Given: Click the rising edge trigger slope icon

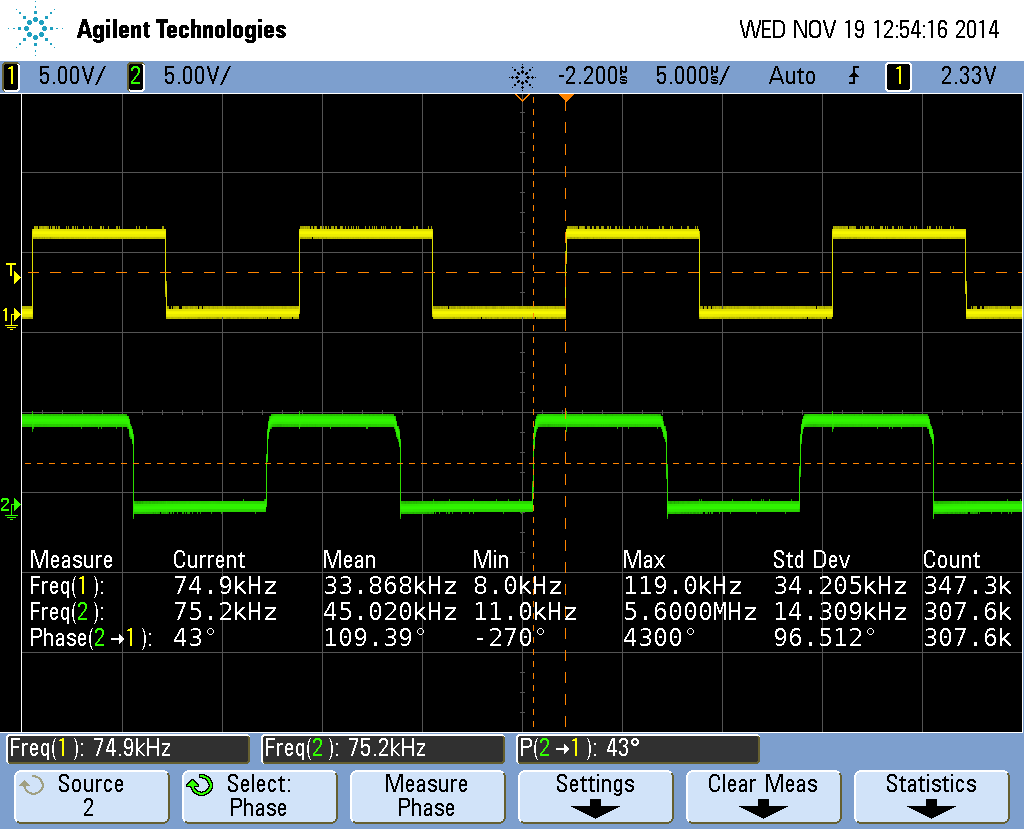Looking at the screenshot, I should [x=853, y=76].
